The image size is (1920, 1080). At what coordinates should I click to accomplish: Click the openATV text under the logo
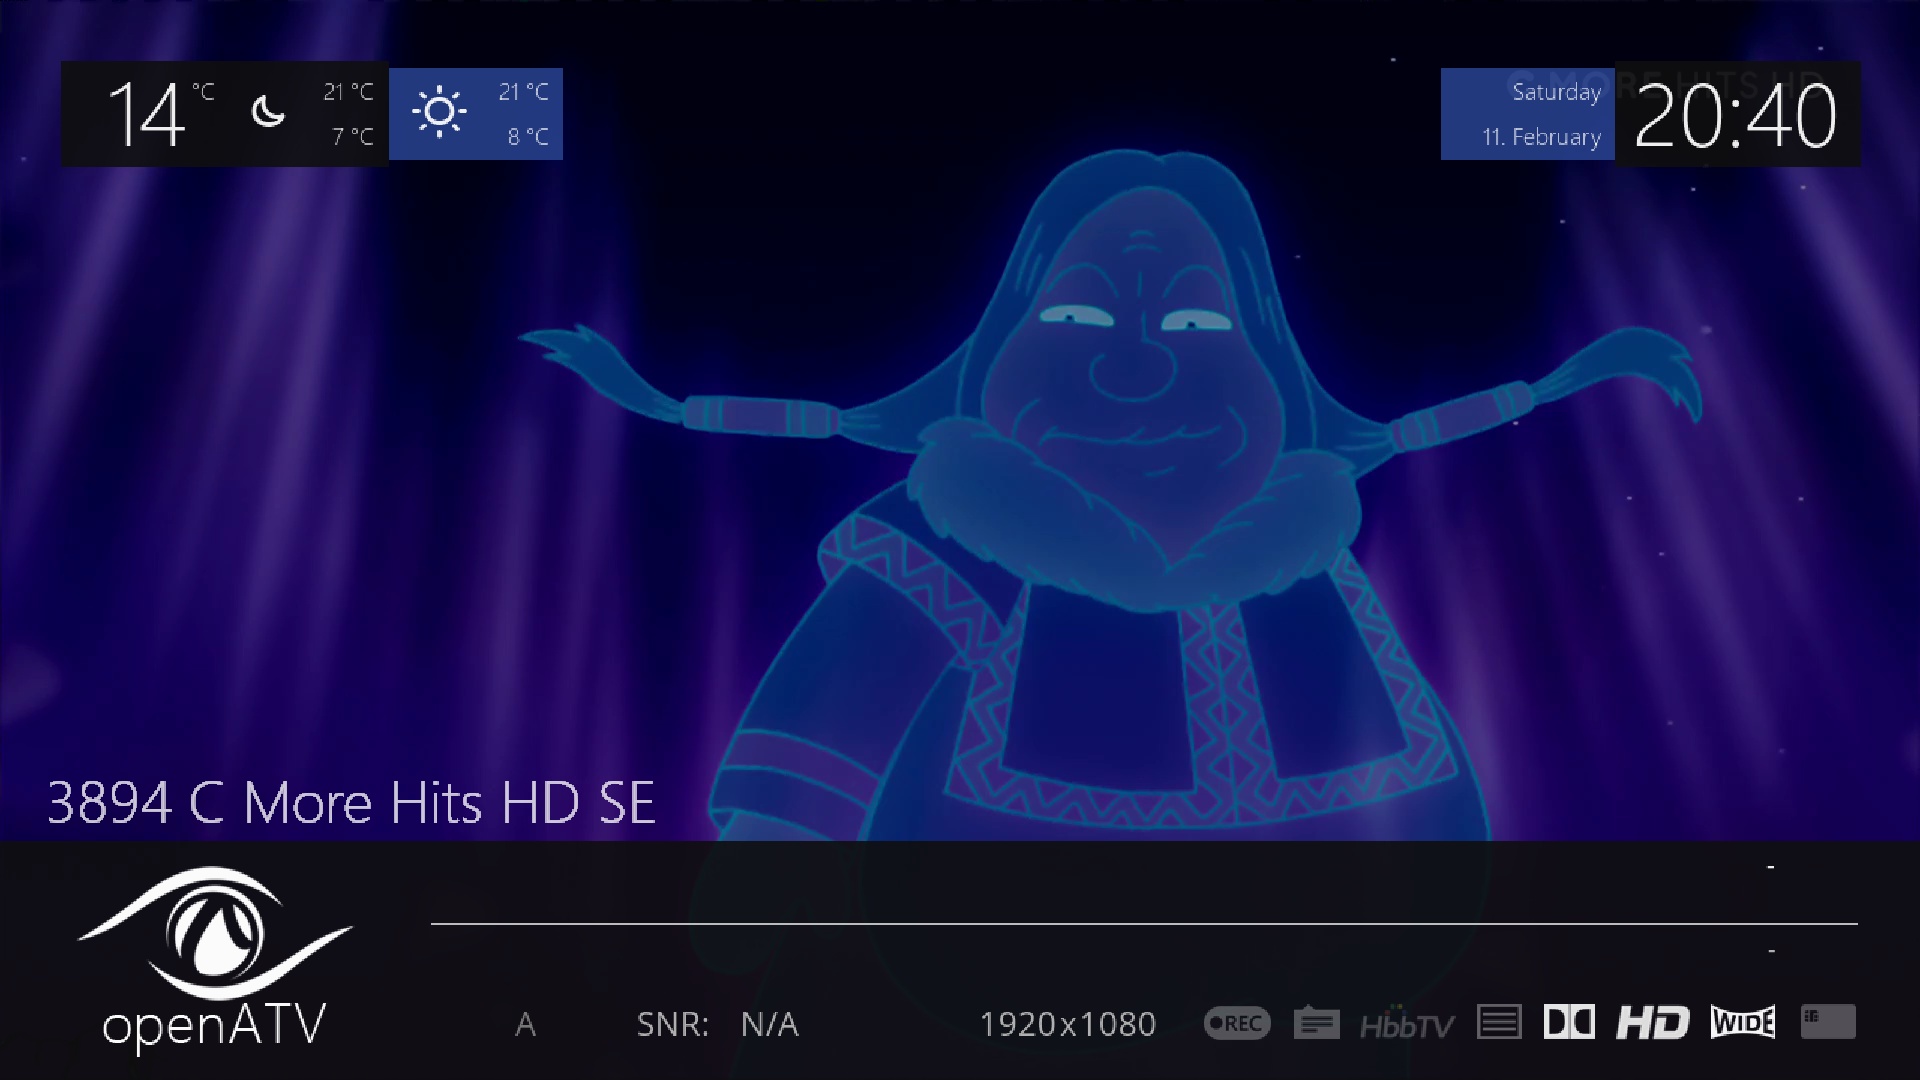215,1027
